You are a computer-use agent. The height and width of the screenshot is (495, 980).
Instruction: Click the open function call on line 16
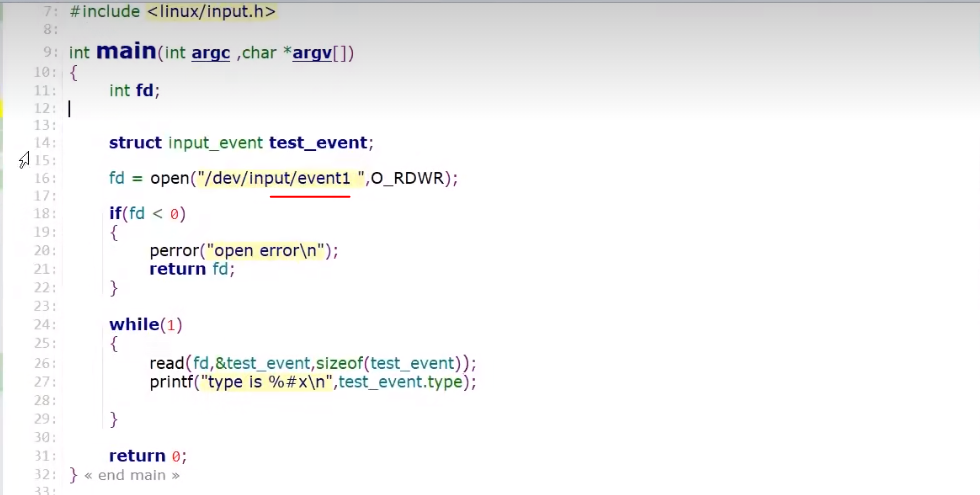(x=169, y=179)
